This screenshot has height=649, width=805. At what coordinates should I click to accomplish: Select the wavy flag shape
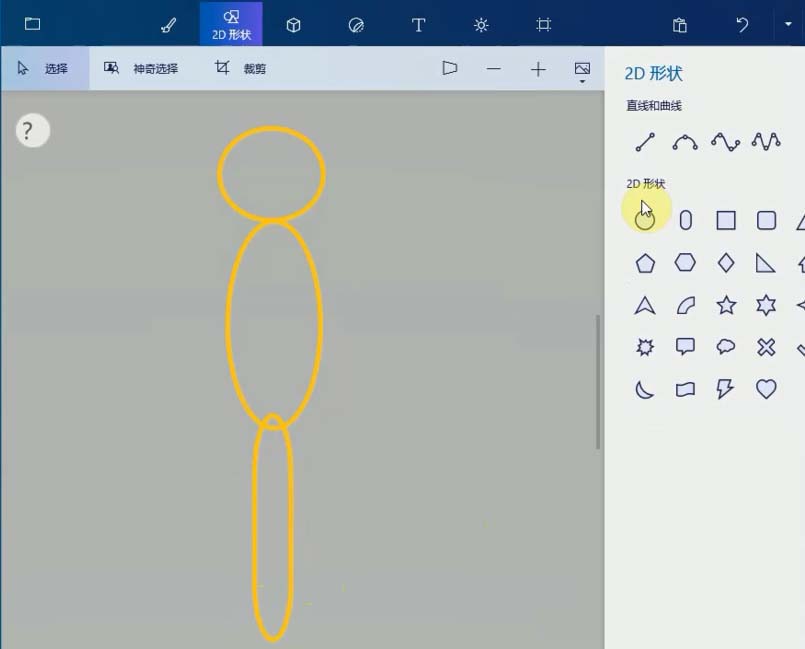click(685, 390)
